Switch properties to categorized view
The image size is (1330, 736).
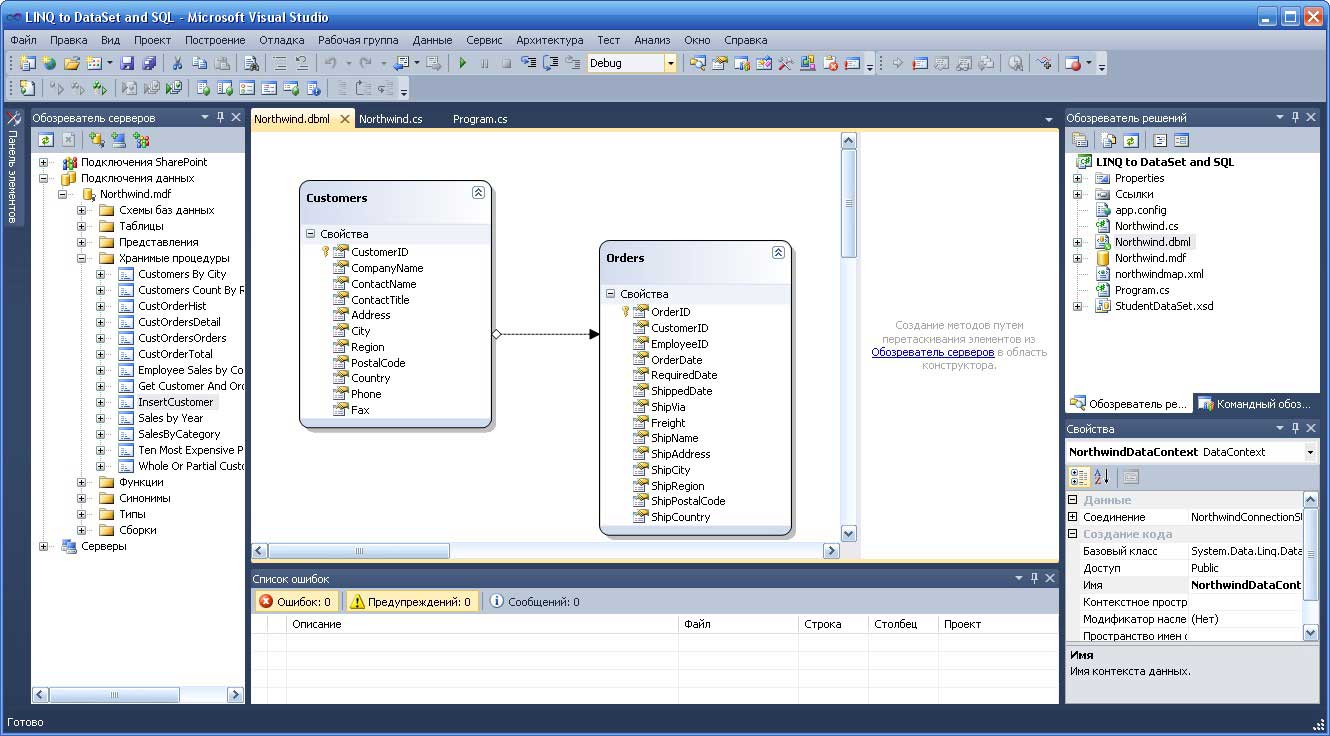(x=1079, y=477)
